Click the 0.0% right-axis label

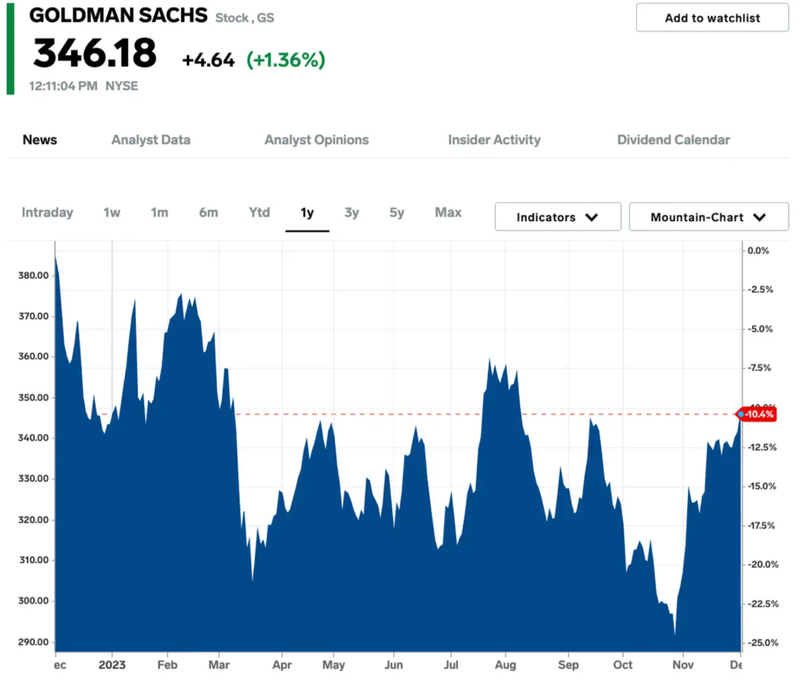click(758, 250)
